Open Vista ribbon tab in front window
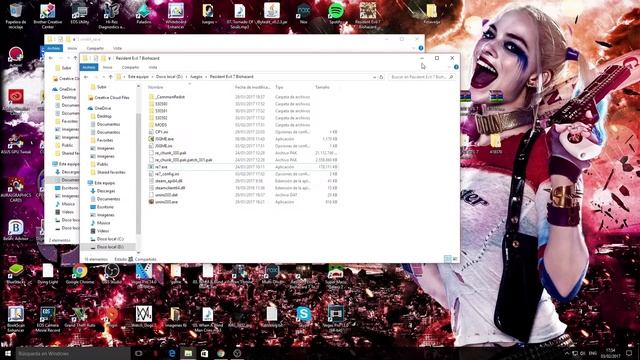This screenshot has width=640, height=360. pos(153,67)
